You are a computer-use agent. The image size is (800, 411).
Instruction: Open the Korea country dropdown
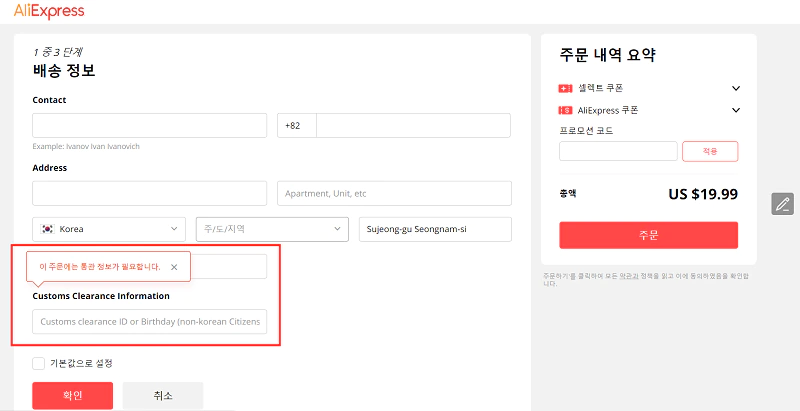[109, 229]
